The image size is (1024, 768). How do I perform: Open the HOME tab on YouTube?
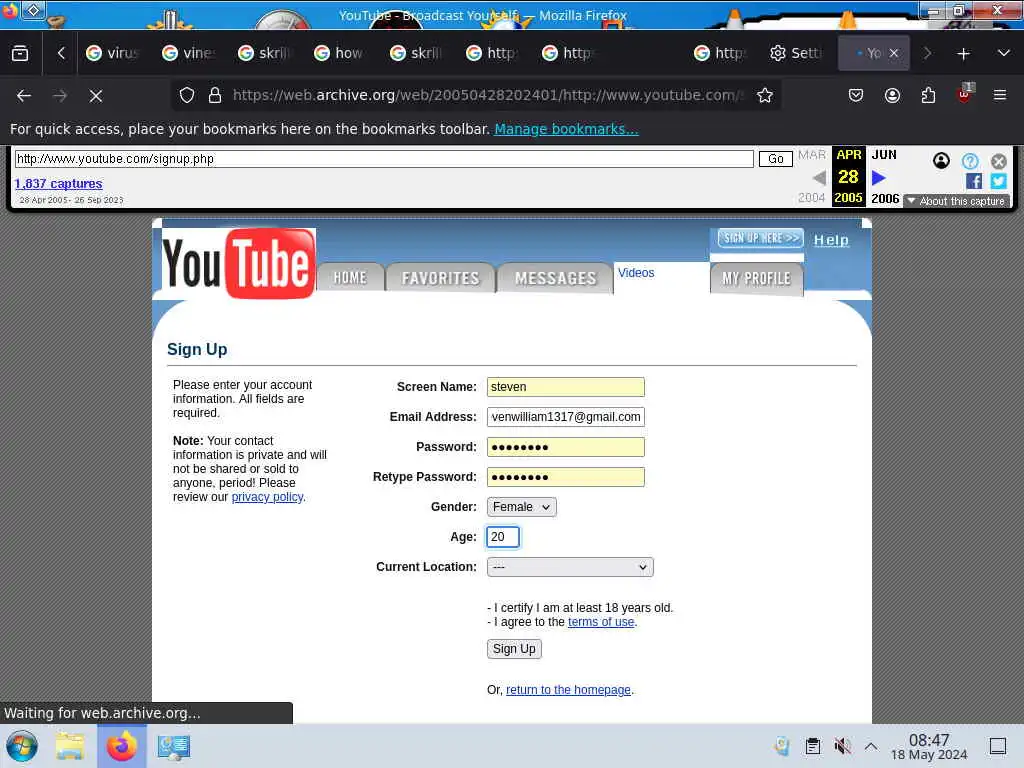(x=350, y=278)
